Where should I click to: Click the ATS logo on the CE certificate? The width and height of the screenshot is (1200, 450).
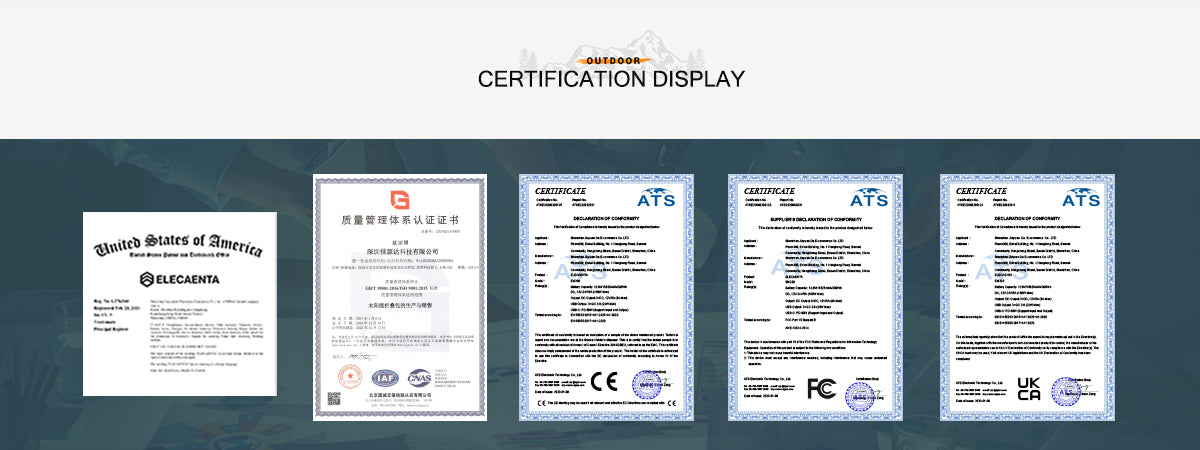click(x=657, y=197)
